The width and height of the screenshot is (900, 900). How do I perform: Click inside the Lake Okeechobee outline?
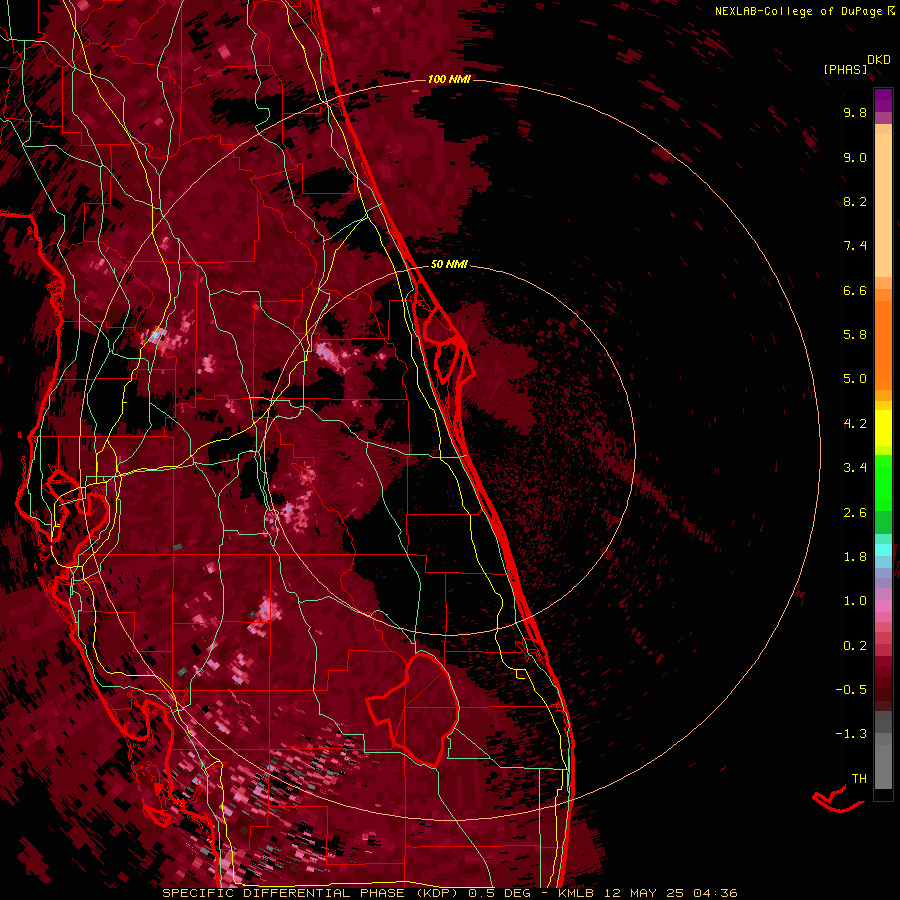[425, 709]
